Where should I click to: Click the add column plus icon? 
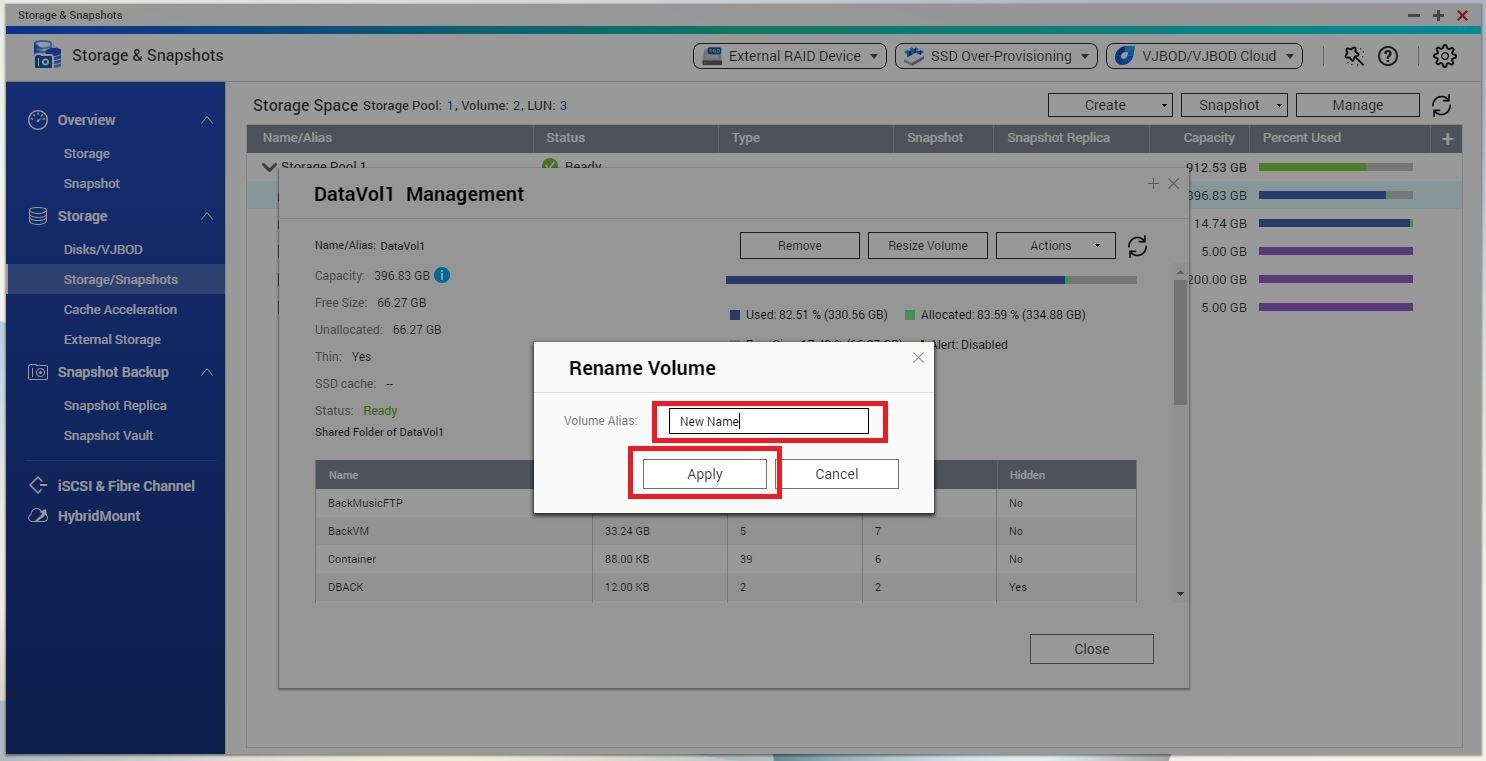(x=1447, y=138)
